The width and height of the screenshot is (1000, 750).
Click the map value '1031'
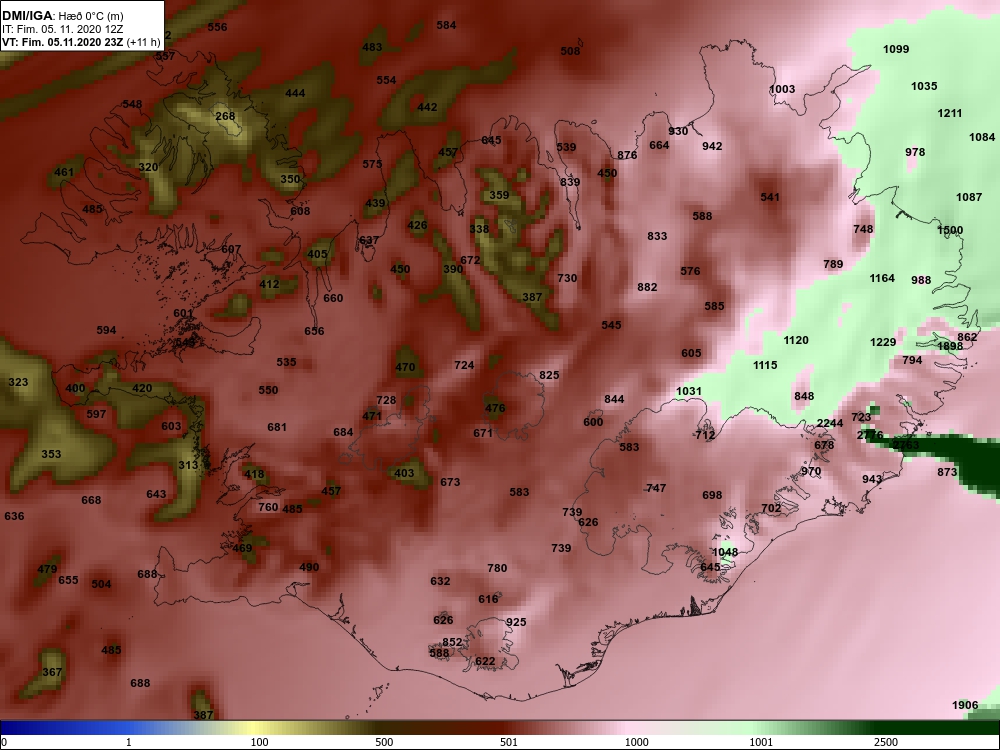pos(689,391)
